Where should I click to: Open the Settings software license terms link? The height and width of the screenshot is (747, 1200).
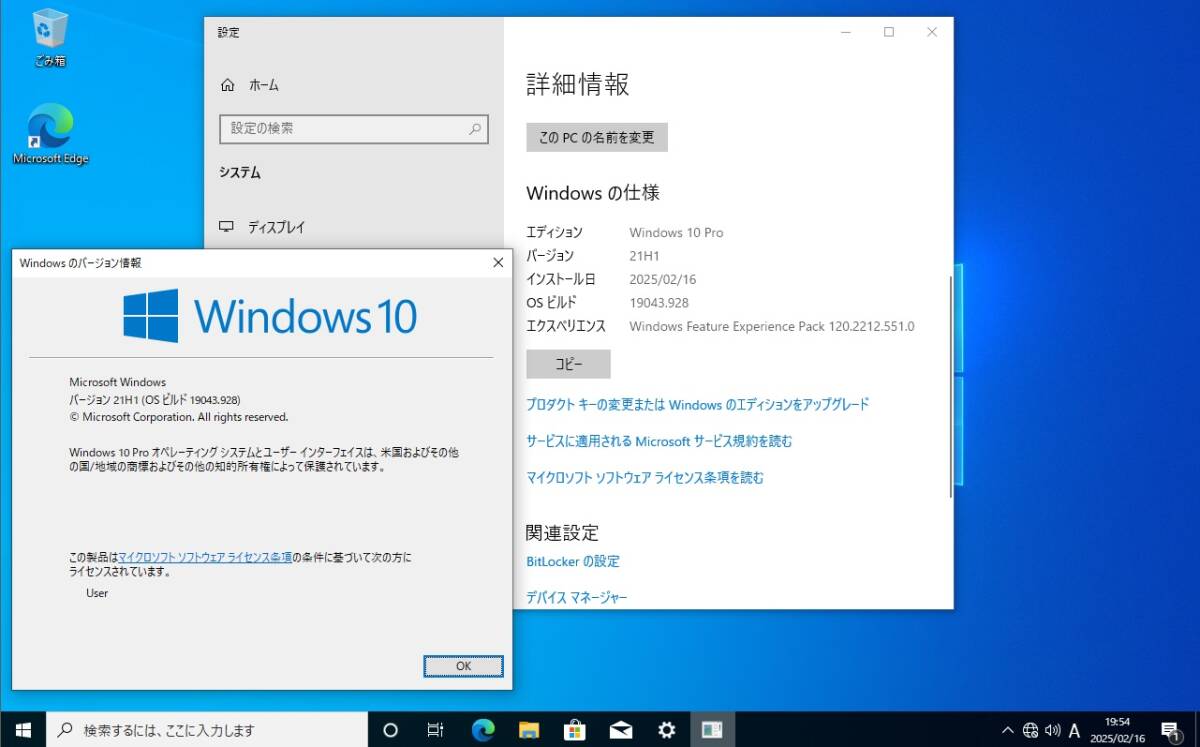(x=645, y=478)
